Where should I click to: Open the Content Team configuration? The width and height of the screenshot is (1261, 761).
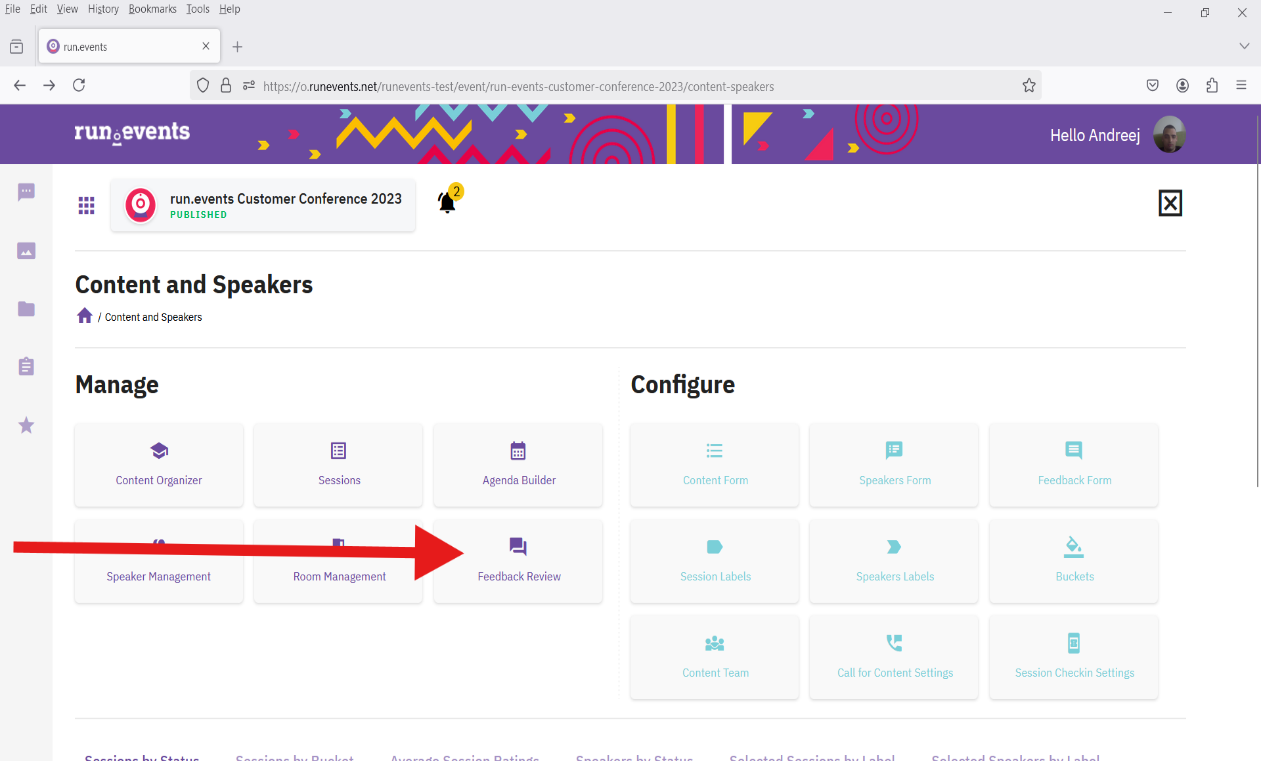[715, 657]
